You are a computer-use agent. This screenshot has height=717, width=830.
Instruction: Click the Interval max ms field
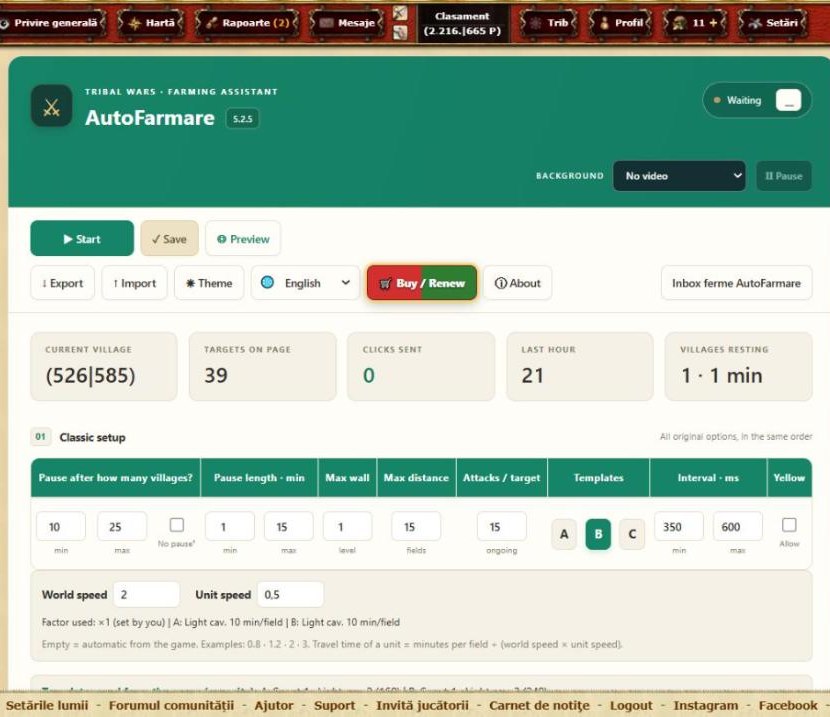738,527
